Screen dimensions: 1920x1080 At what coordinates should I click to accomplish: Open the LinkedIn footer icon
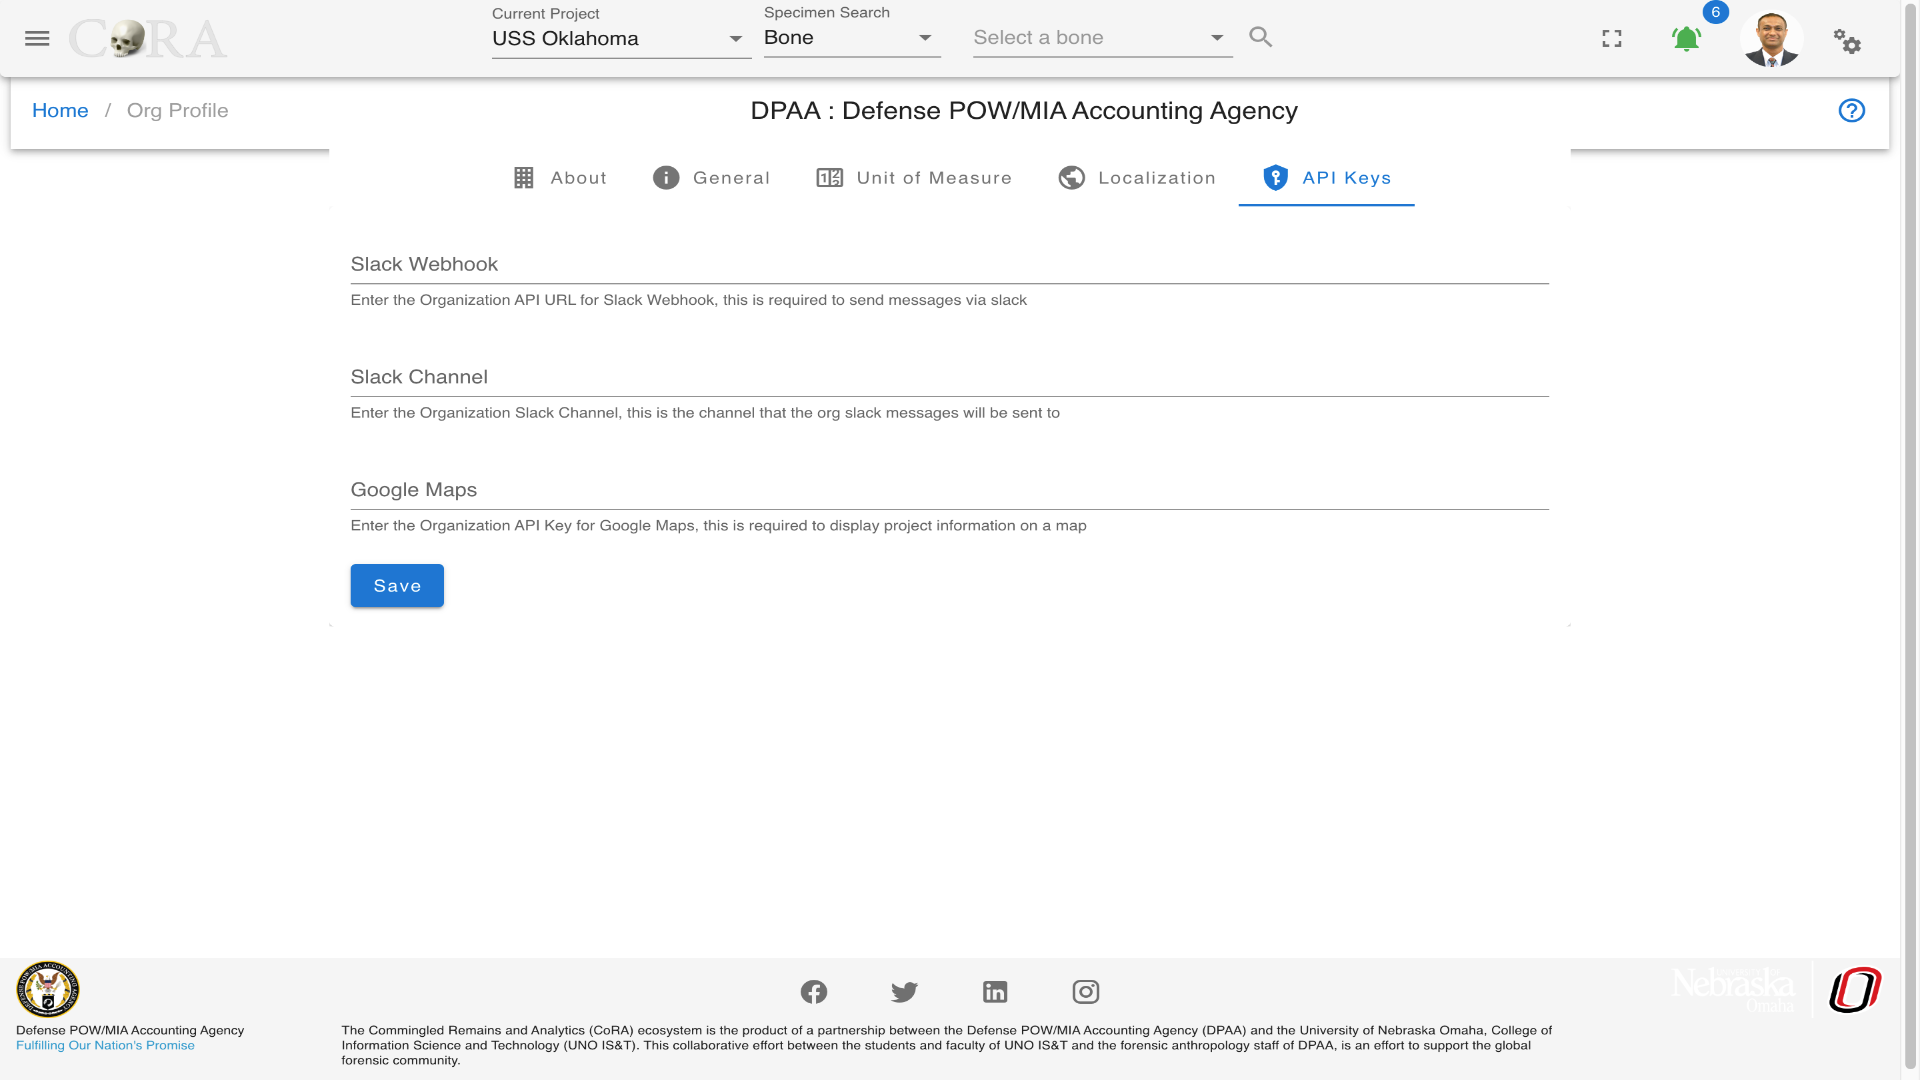pos(995,991)
